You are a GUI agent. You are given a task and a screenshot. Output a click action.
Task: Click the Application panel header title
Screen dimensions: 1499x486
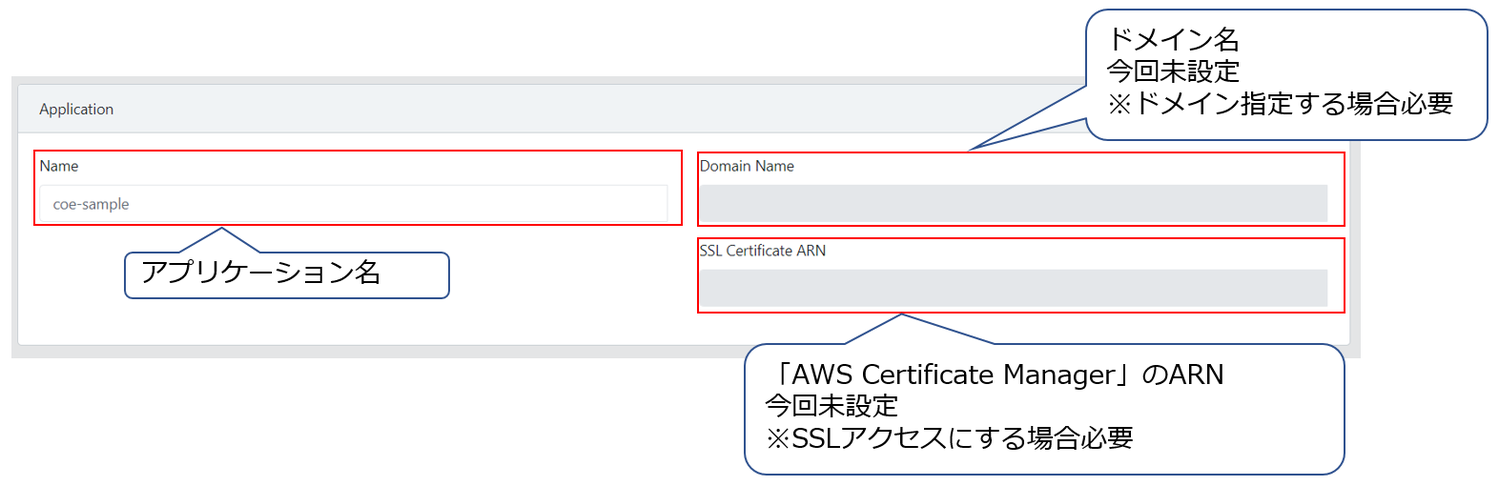point(76,109)
